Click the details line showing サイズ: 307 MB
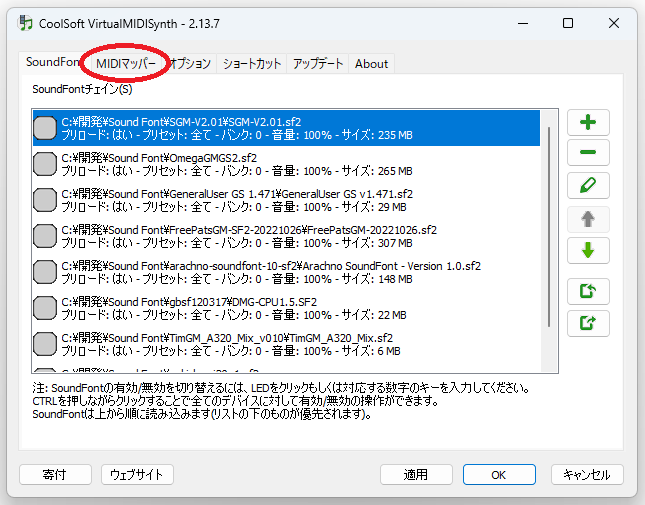Image resolution: width=645 pixels, height=505 pixels. tap(237, 243)
